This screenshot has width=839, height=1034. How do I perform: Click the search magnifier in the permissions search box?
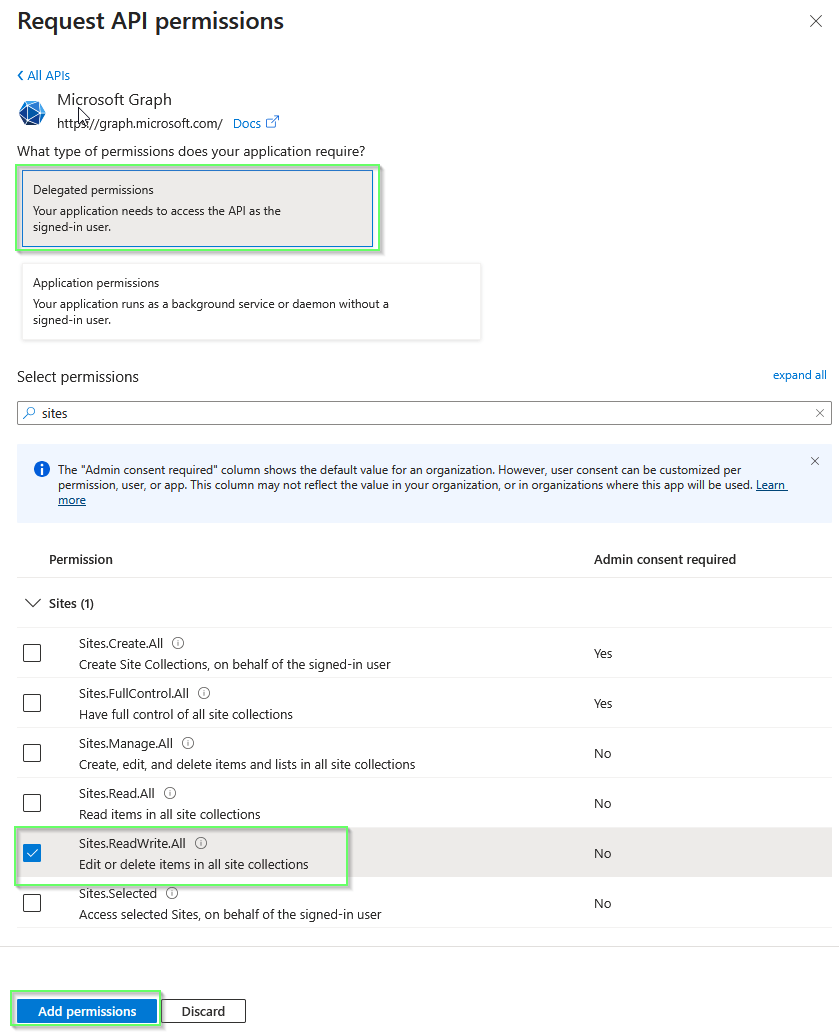click(x=31, y=413)
